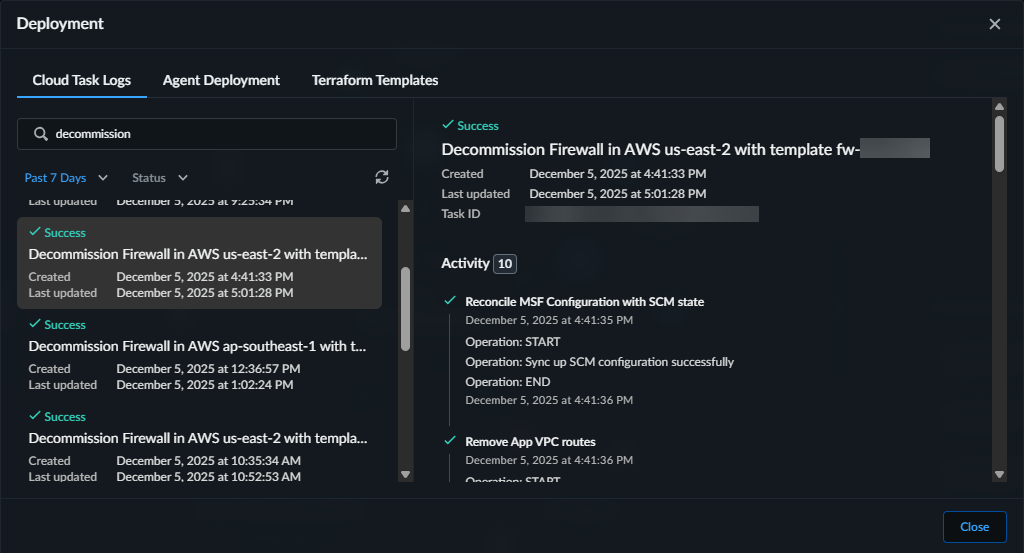Image resolution: width=1024 pixels, height=553 pixels.
Task: Click detail panel scroll down arrow
Action: click(x=998, y=474)
